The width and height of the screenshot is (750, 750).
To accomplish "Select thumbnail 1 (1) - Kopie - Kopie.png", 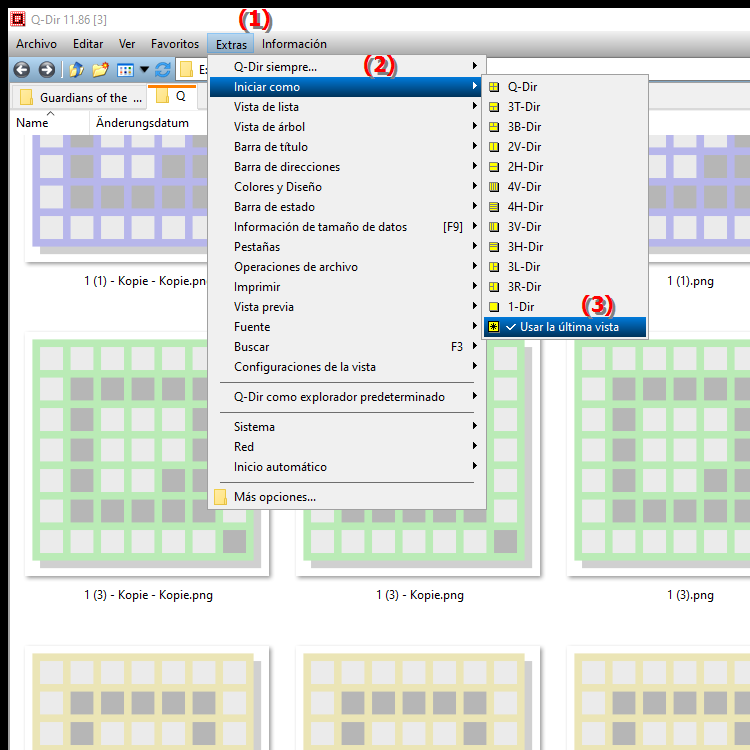I will click(116, 199).
